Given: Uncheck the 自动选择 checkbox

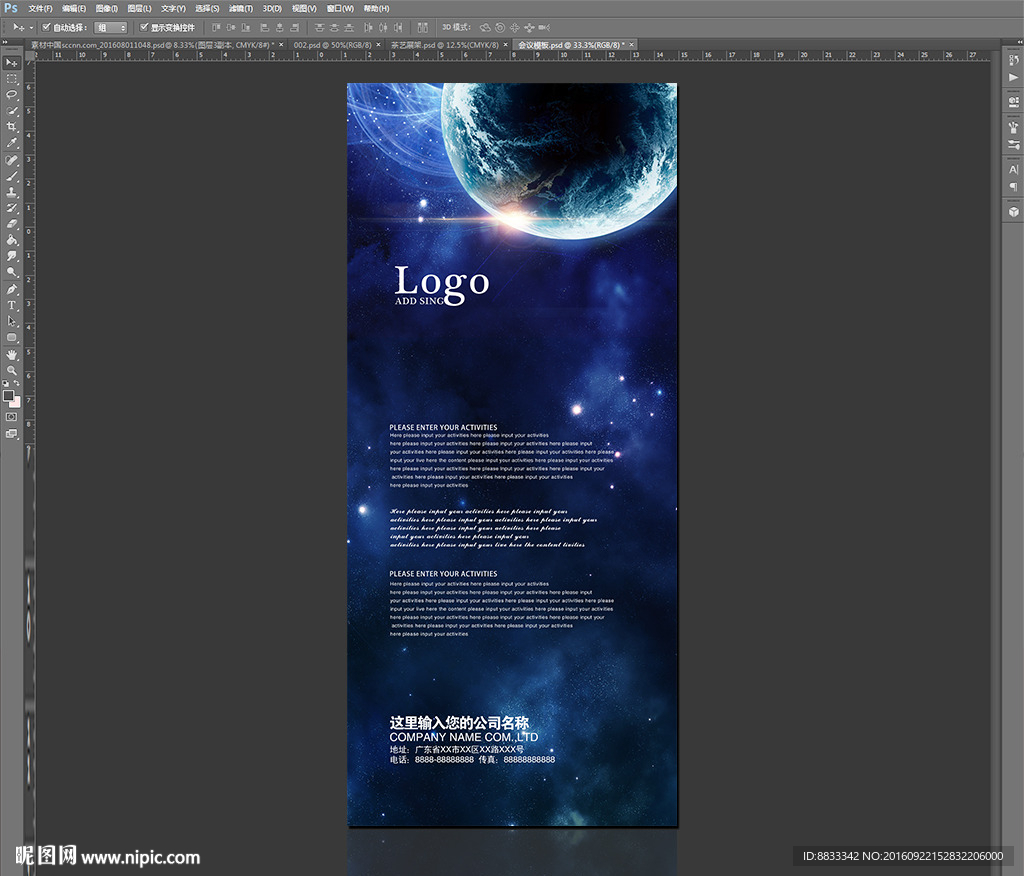Looking at the screenshot, I should [46, 27].
